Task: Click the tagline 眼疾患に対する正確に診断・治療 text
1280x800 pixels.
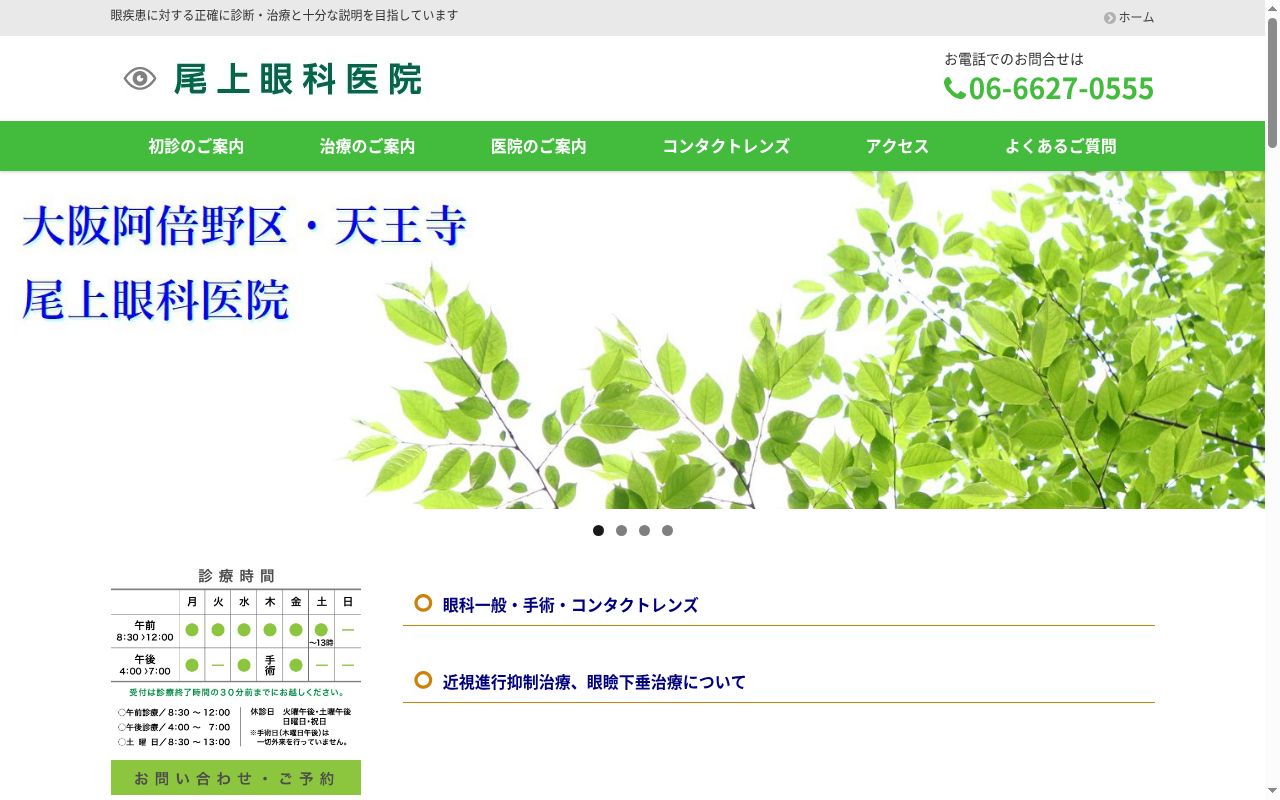Action: (284, 16)
